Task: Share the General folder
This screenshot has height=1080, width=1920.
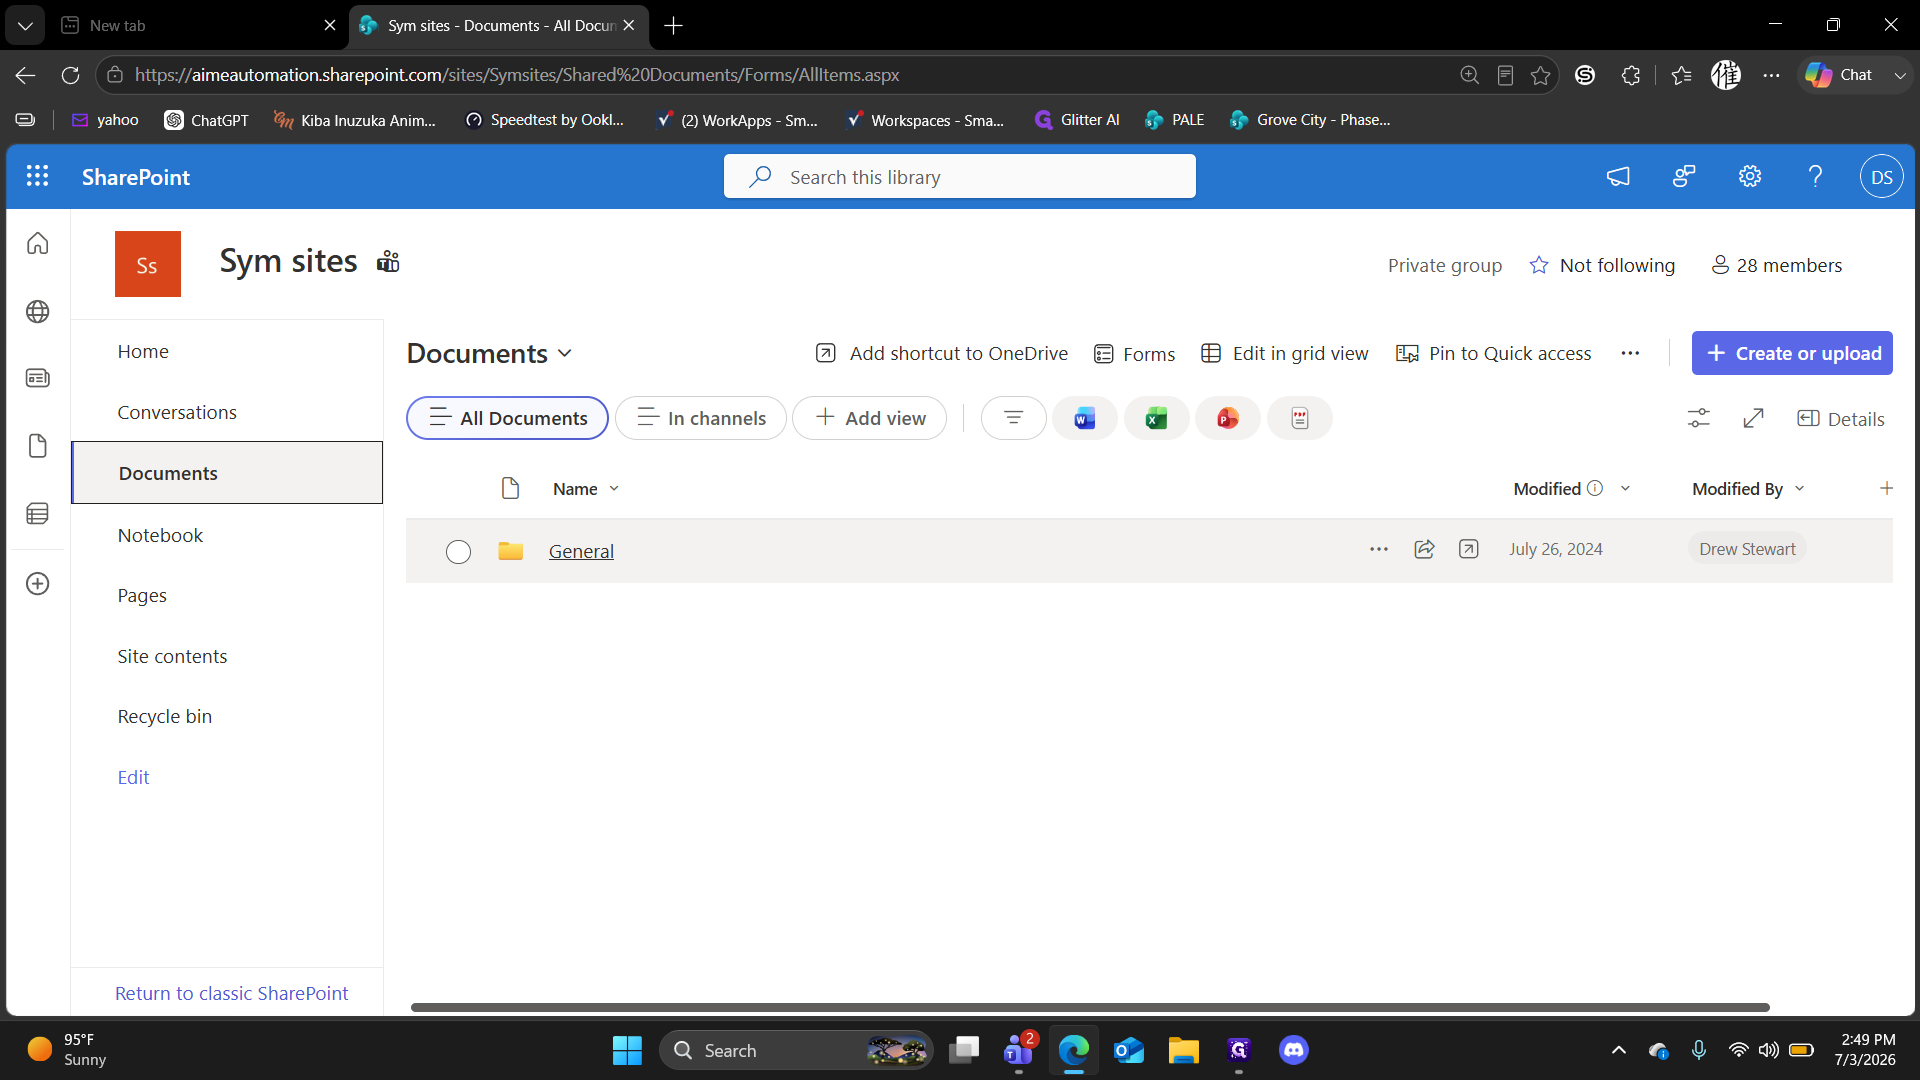Action: point(1425,549)
